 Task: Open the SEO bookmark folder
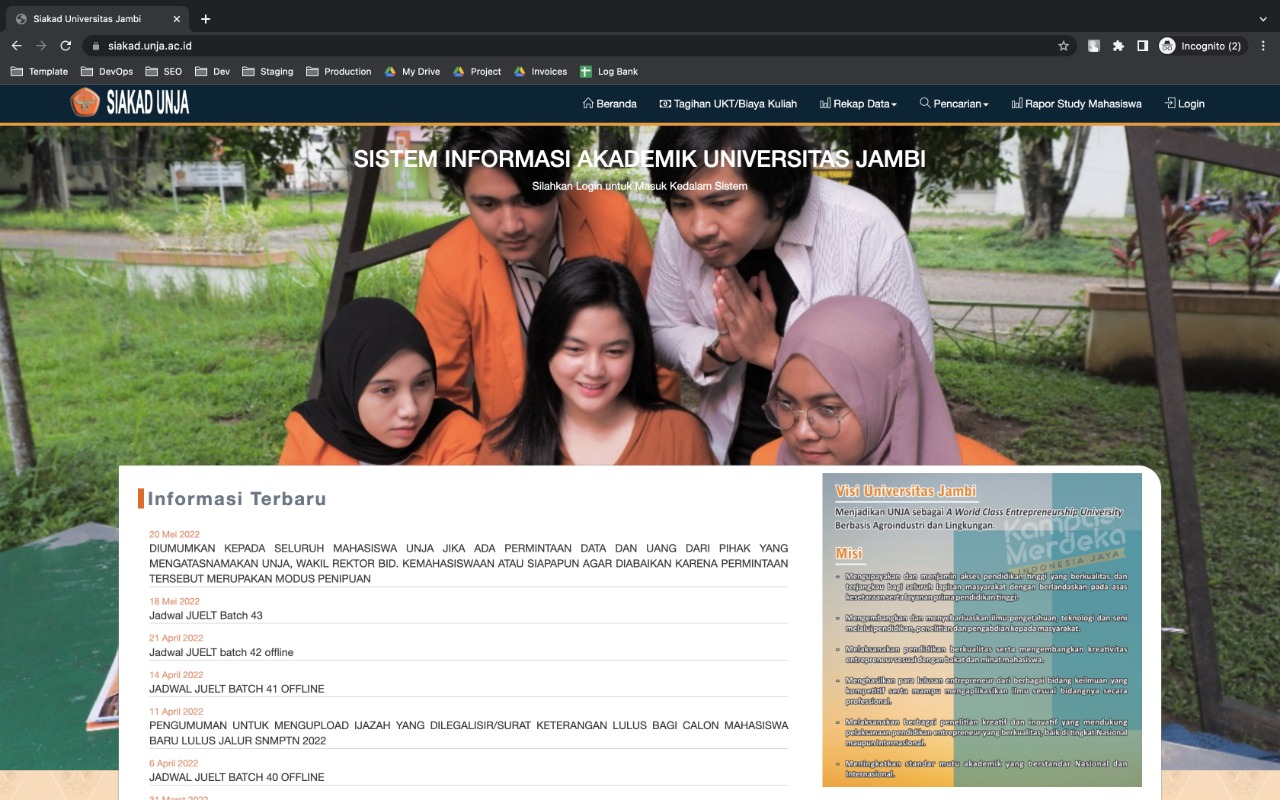click(164, 72)
